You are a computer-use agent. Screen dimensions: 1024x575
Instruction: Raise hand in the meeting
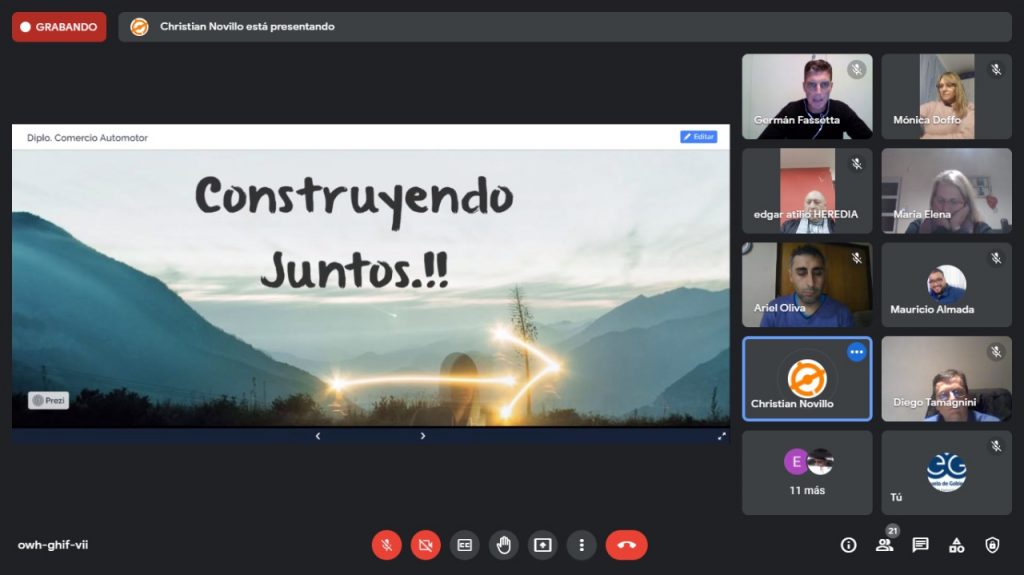click(x=504, y=545)
